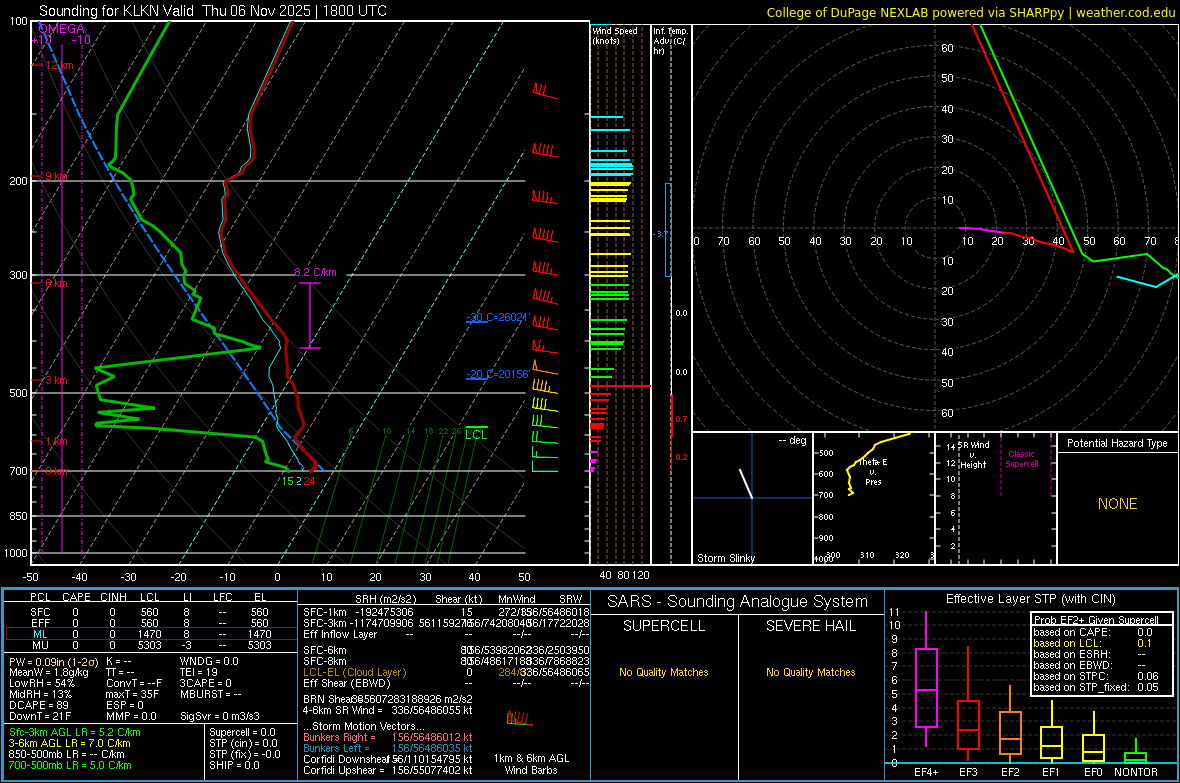Click the 'Wind Speed (knots)' panel header
Image resolution: width=1180 pixels, height=783 pixels.
(615, 35)
